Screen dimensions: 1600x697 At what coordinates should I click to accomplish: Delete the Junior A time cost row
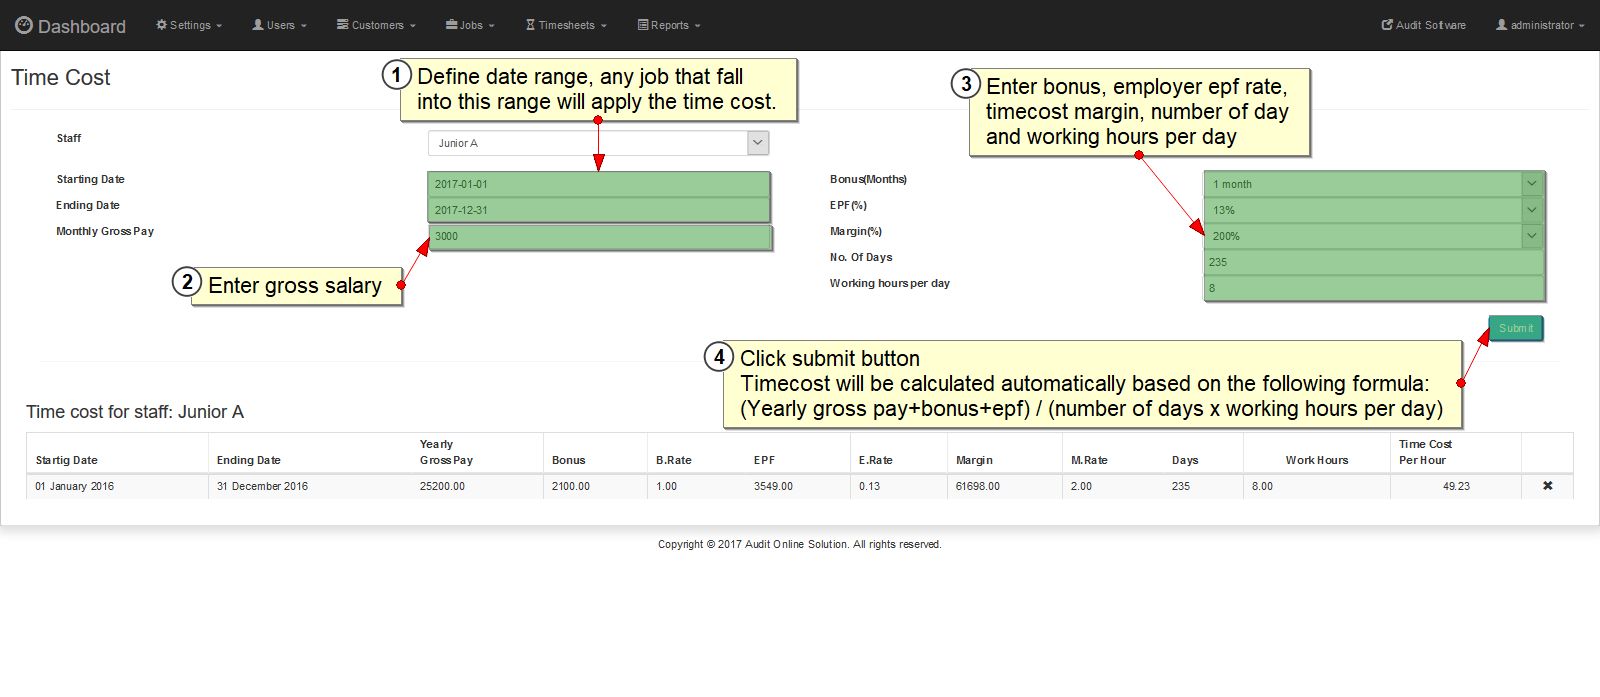point(1547,486)
